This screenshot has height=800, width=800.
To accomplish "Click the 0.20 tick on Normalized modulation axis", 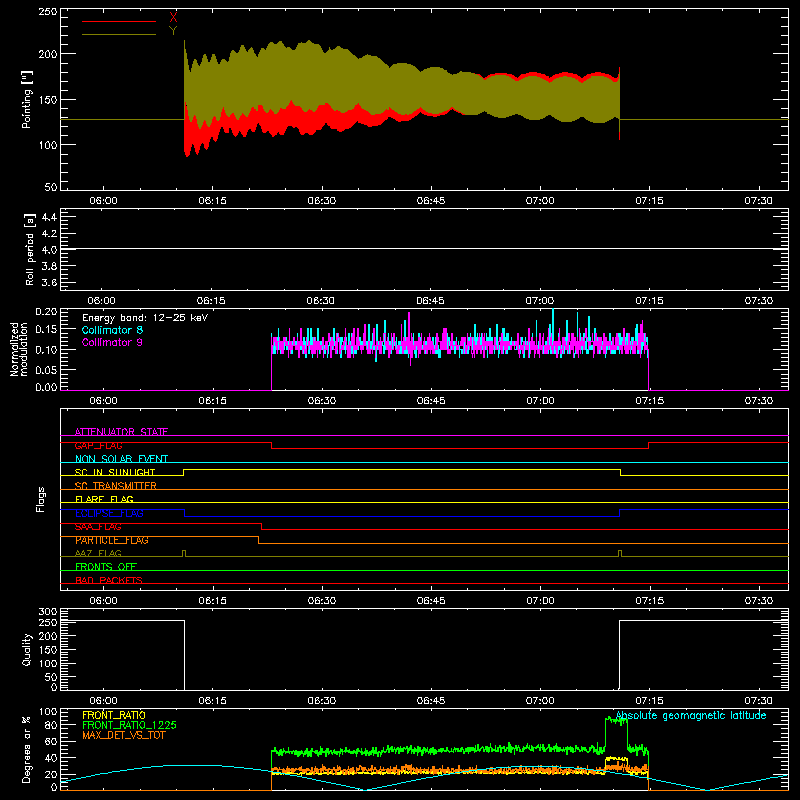I will 46,311.
